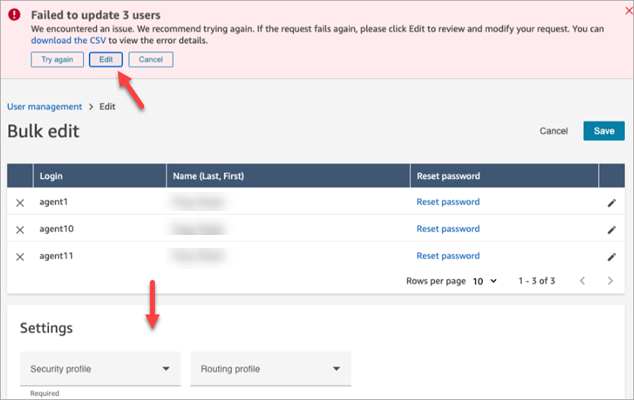Expand the Routing profile dropdown
Image resolution: width=634 pixels, height=400 pixels.
[x=270, y=369]
